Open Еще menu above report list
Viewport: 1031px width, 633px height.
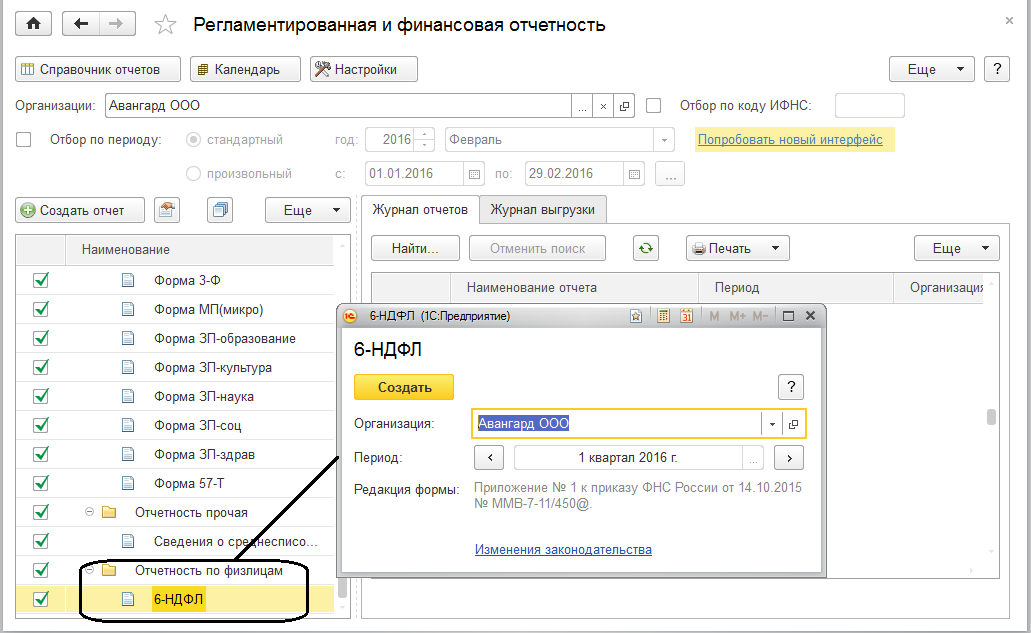(308, 210)
